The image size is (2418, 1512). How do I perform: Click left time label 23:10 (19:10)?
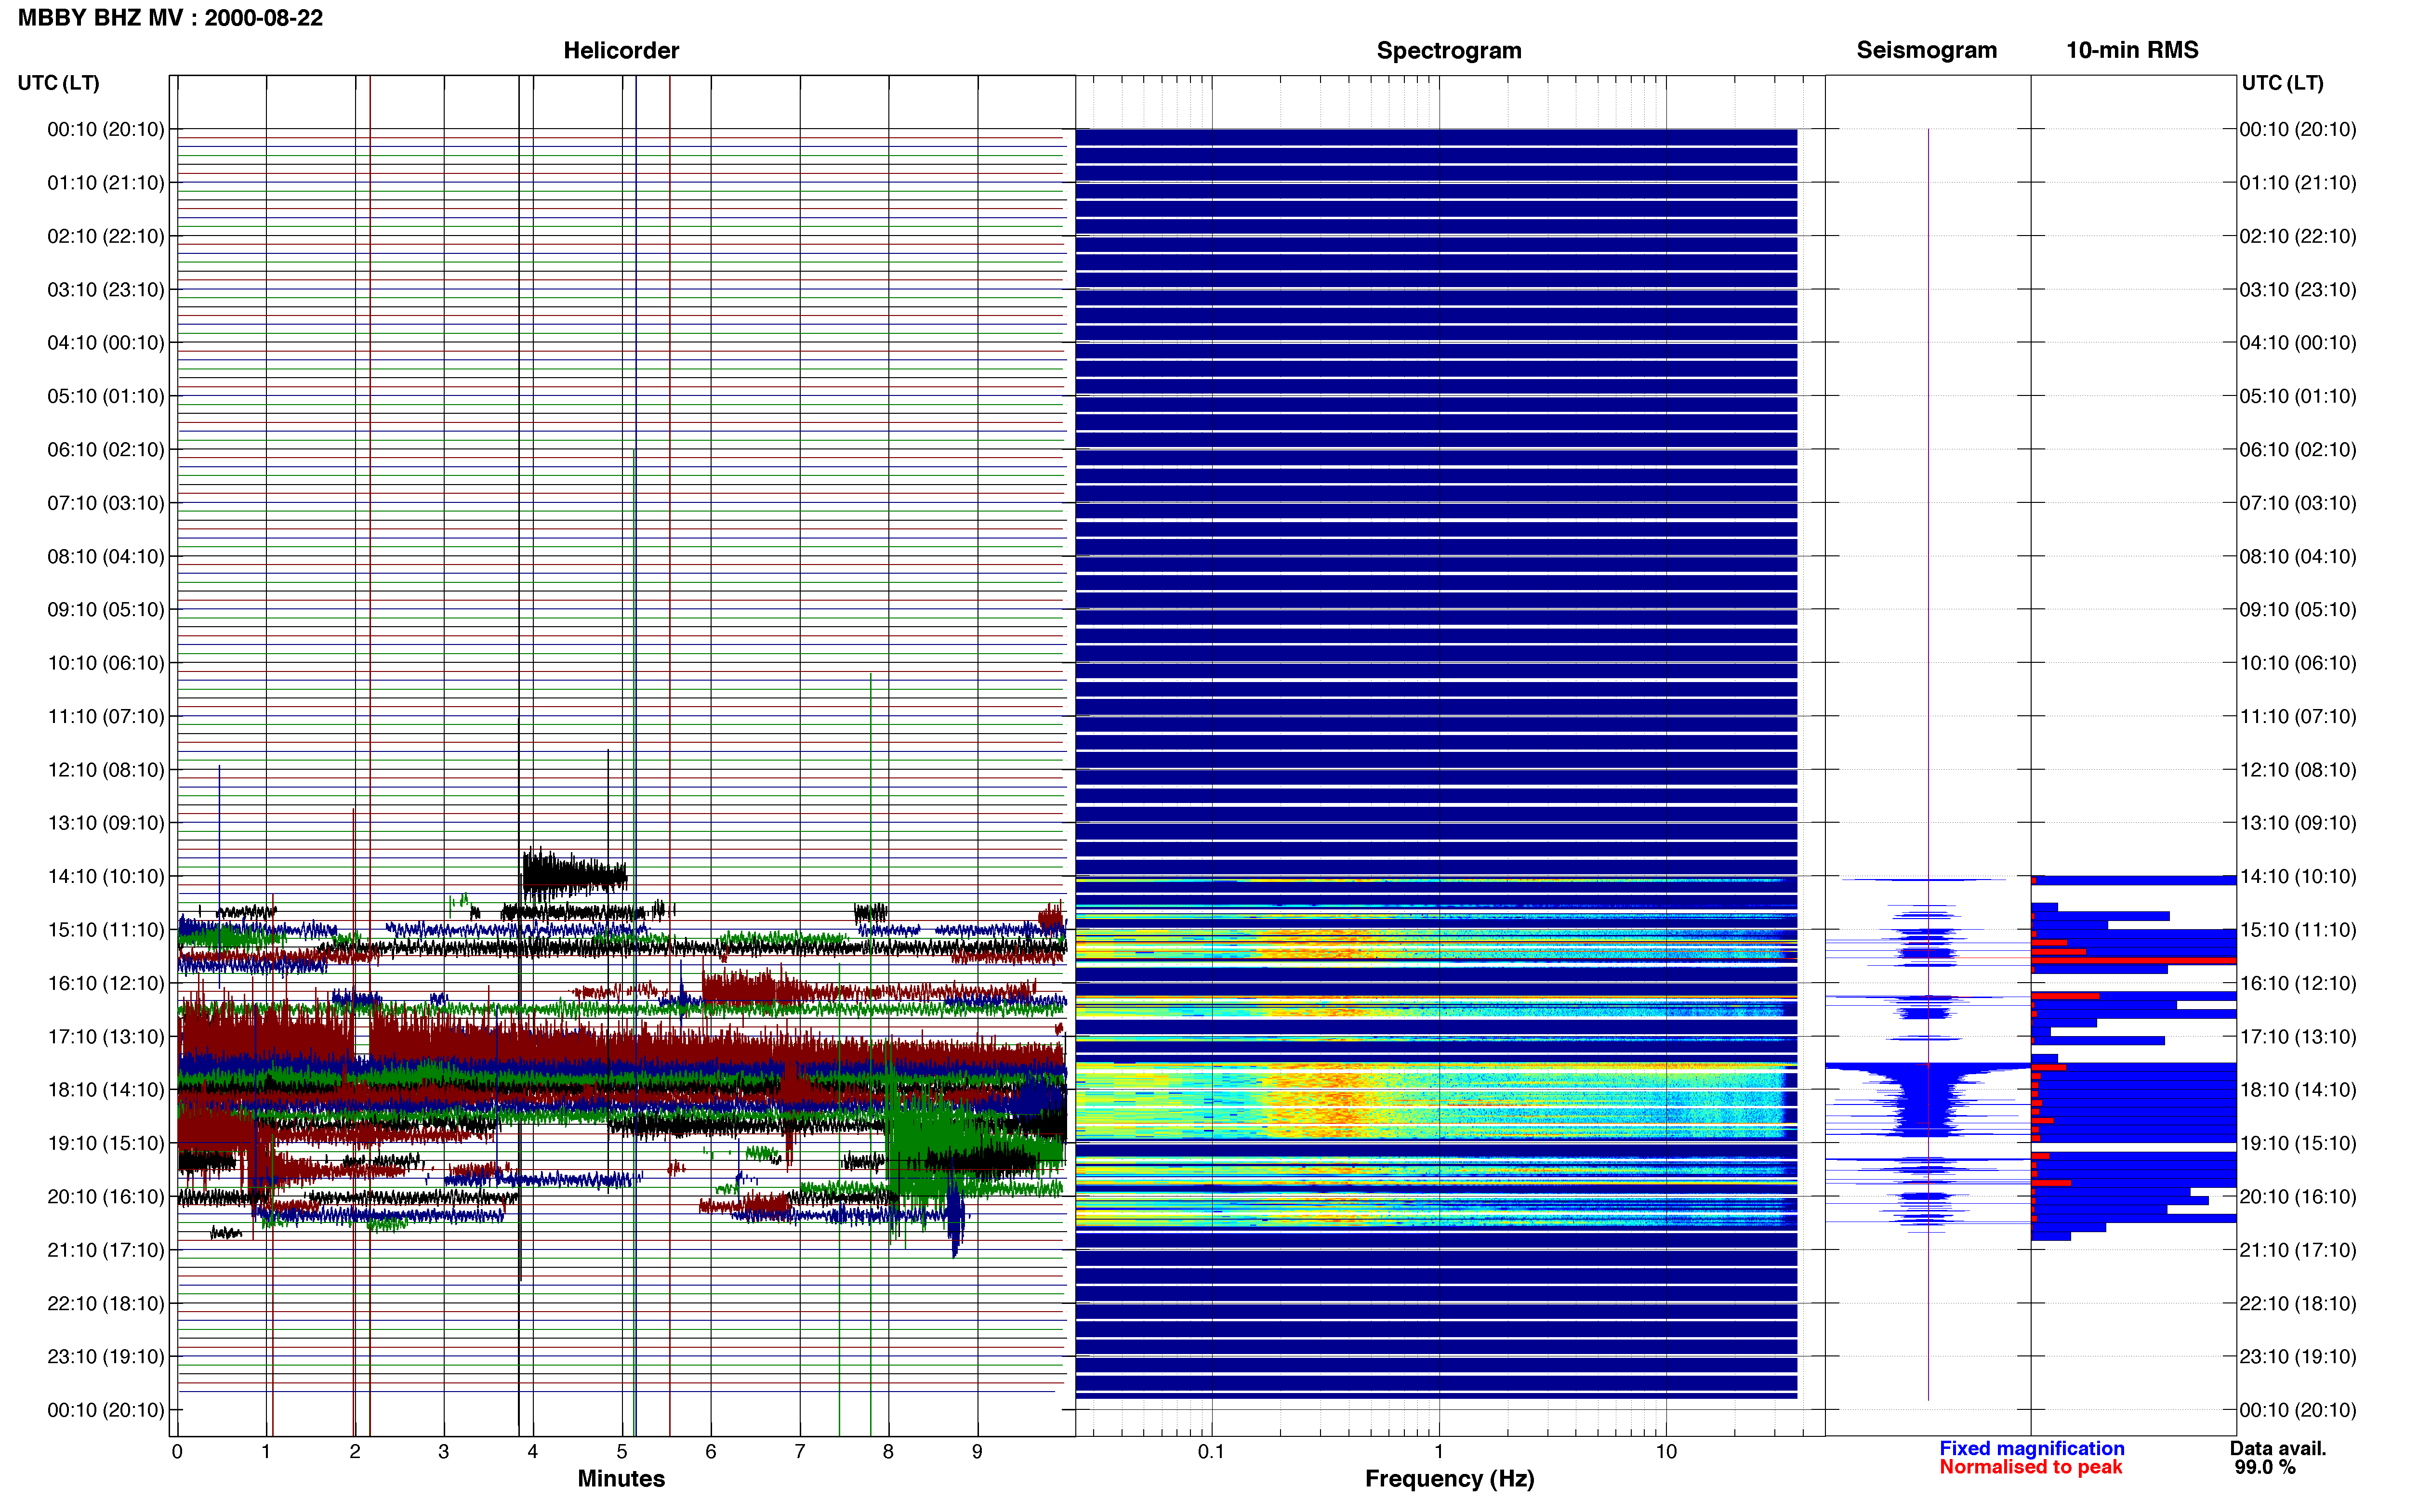click(106, 1357)
